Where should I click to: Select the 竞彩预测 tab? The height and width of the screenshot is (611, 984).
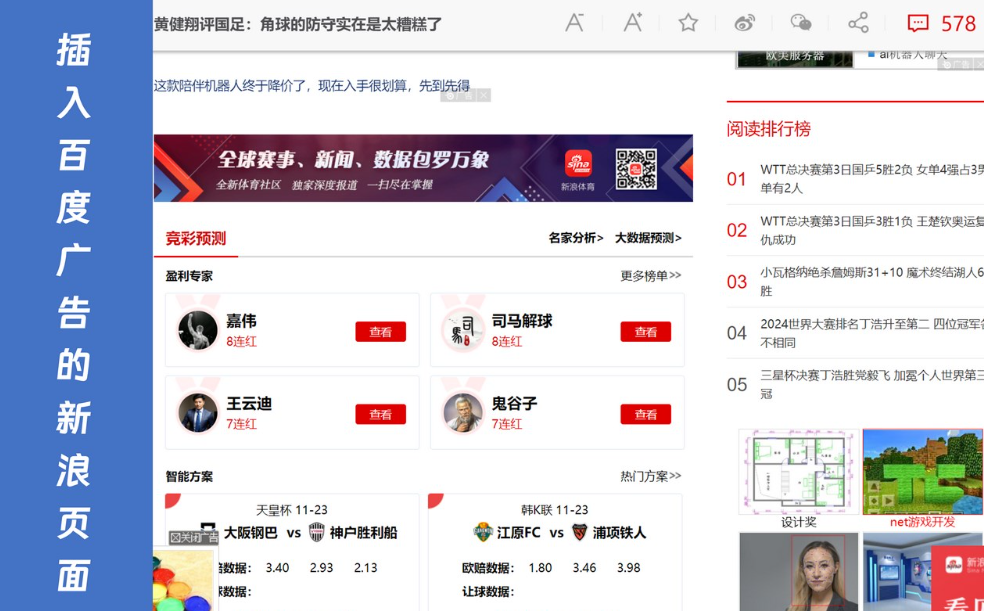pyautogui.click(x=195, y=238)
